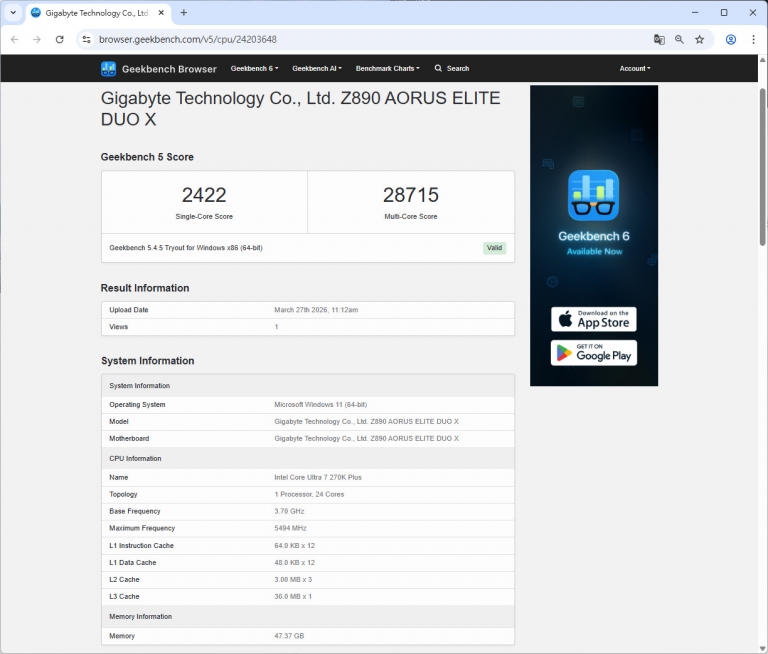Image resolution: width=768 pixels, height=654 pixels.
Task: Open the Account dropdown menu
Action: pyautogui.click(x=635, y=69)
